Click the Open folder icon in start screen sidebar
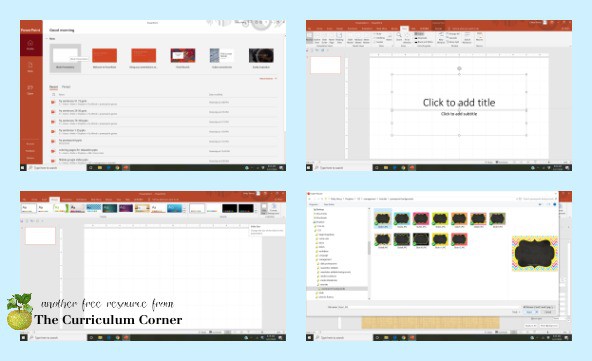This screenshot has width=592, height=361. click(x=30, y=89)
